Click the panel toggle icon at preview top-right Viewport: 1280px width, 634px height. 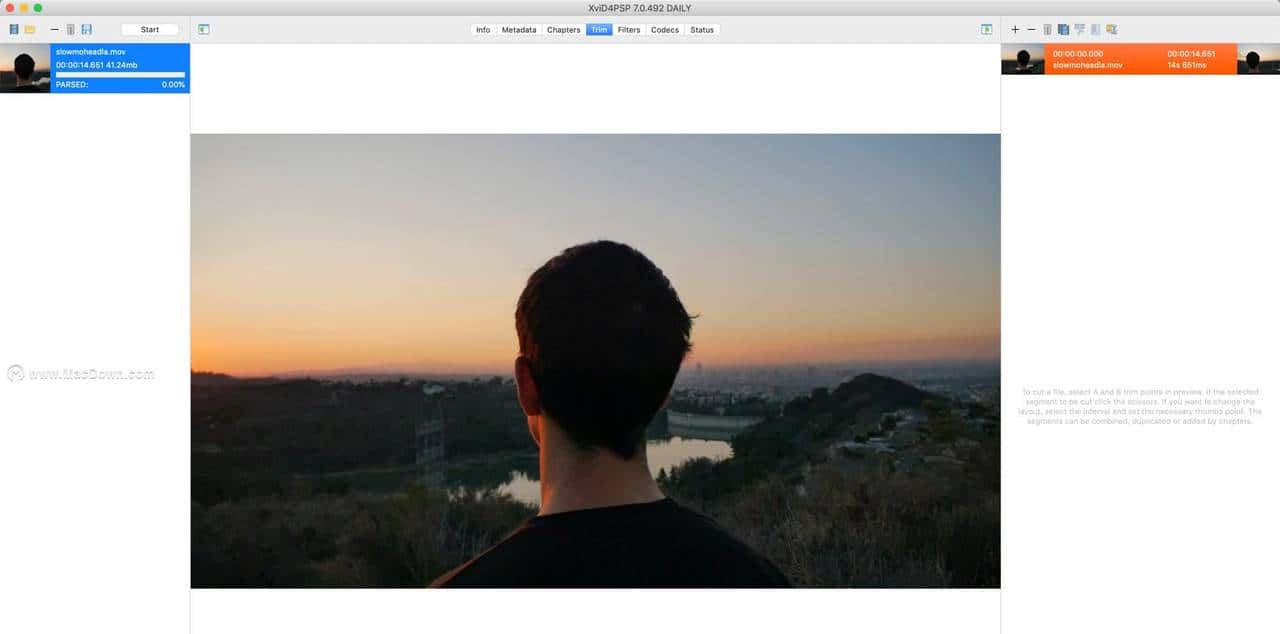click(987, 29)
